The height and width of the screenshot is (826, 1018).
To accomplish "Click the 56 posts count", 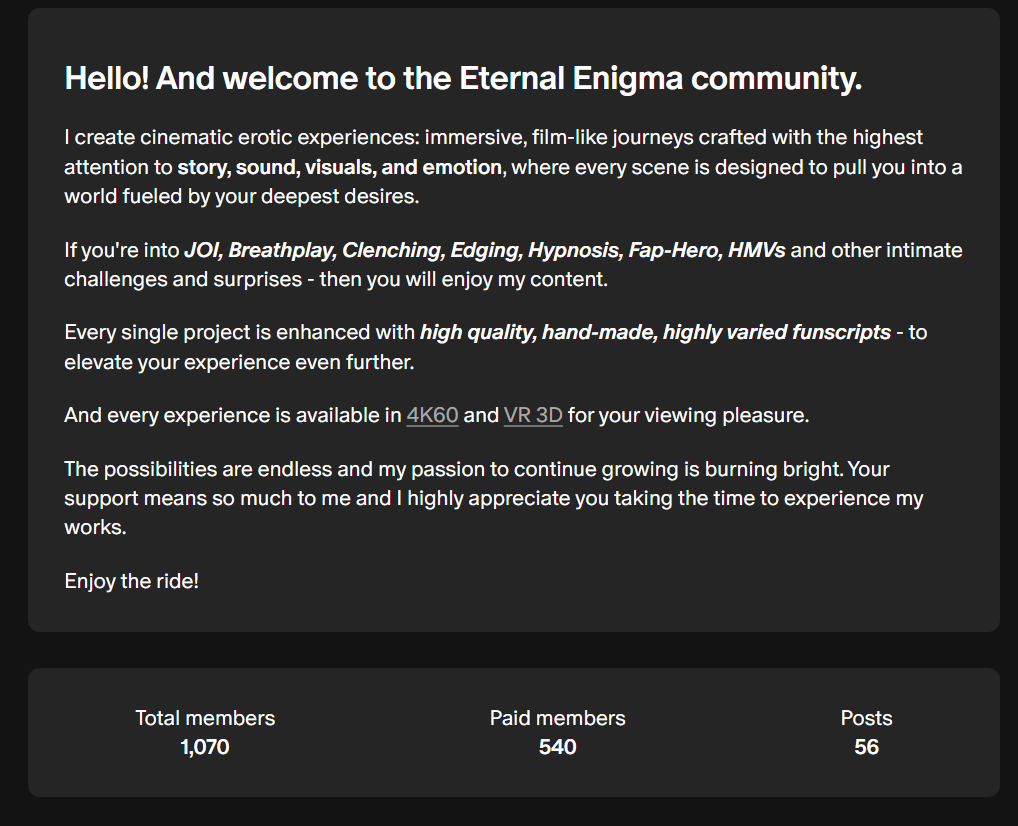I will click(866, 747).
